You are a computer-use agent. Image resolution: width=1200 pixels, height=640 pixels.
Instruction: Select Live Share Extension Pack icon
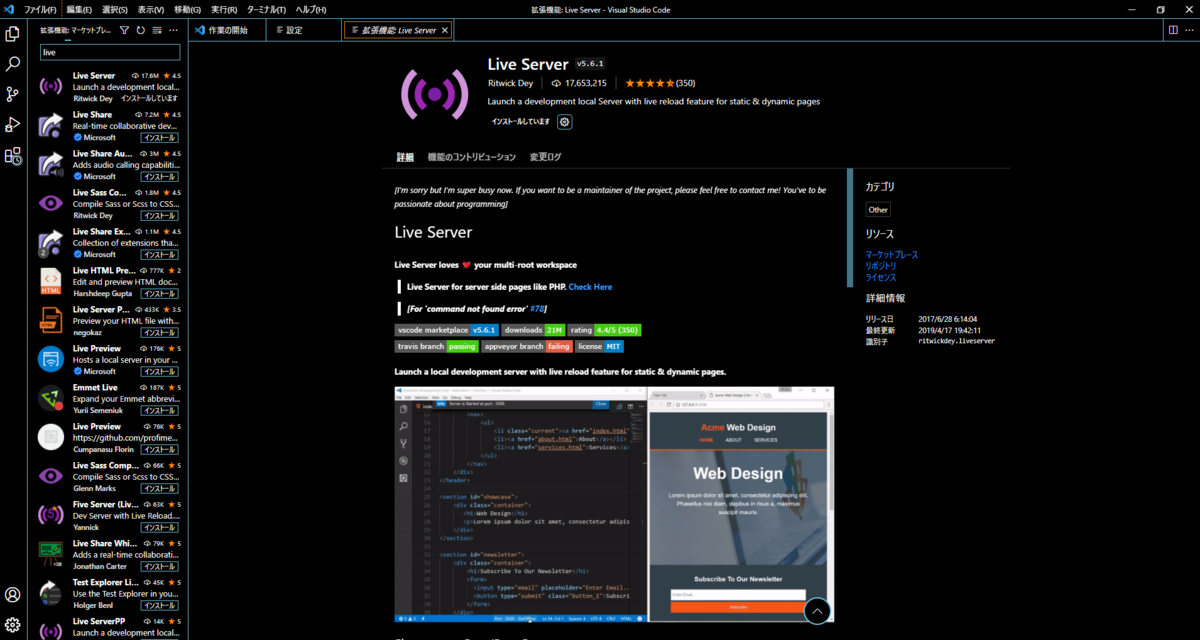tap(51, 242)
